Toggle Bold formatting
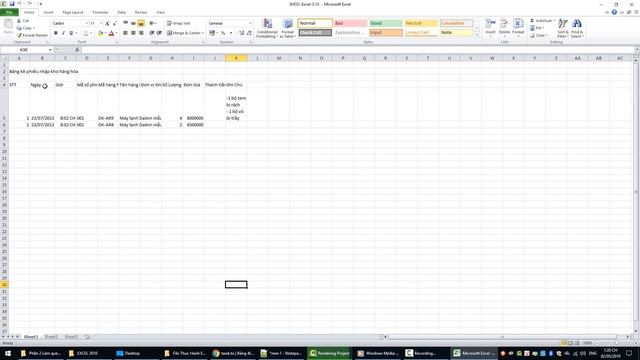This screenshot has width=640, height=360. 56,33
